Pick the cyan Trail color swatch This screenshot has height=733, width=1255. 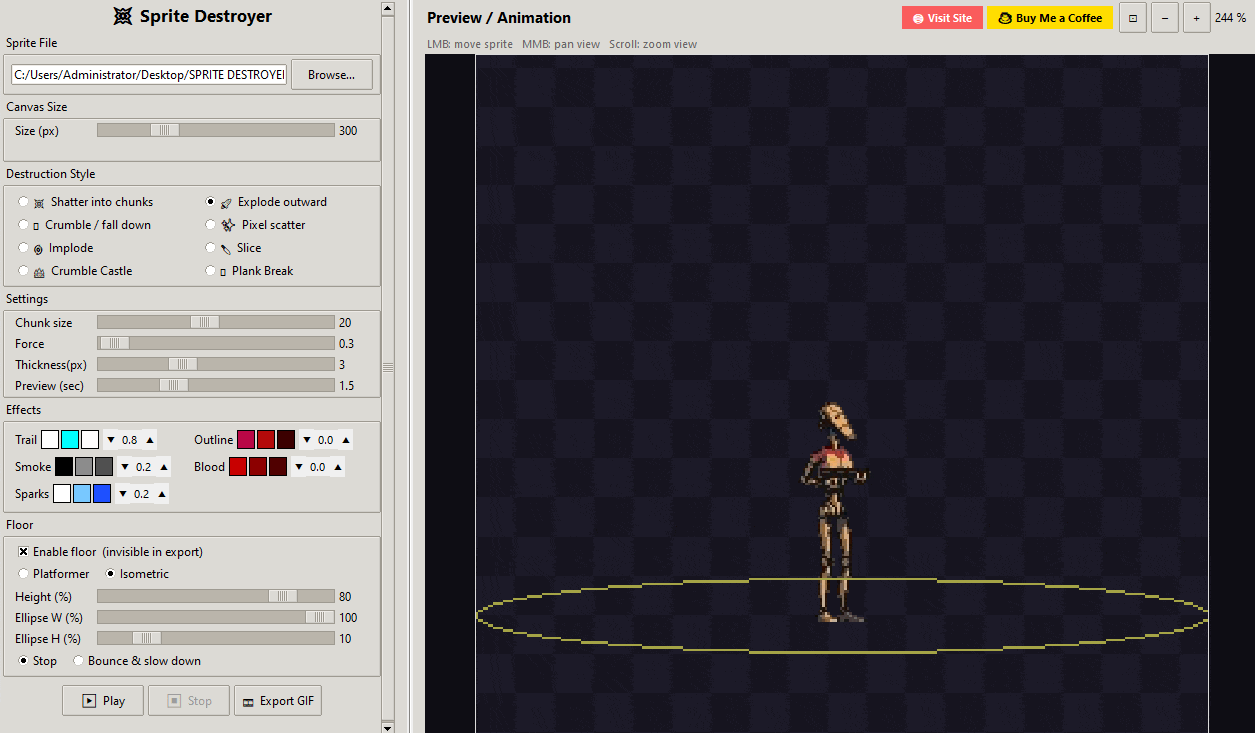click(x=70, y=440)
